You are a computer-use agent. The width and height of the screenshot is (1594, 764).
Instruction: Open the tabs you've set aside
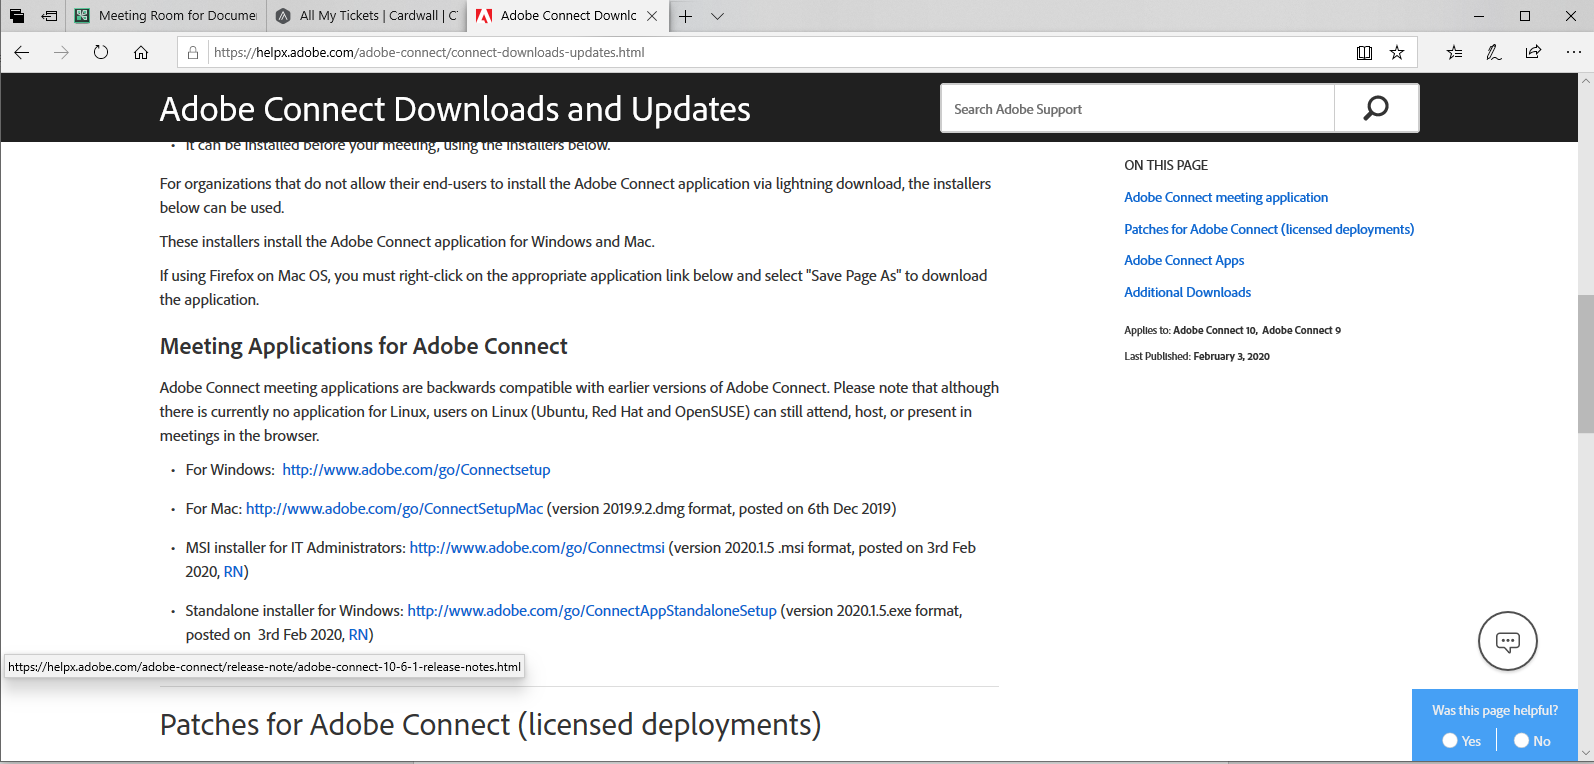coord(17,16)
